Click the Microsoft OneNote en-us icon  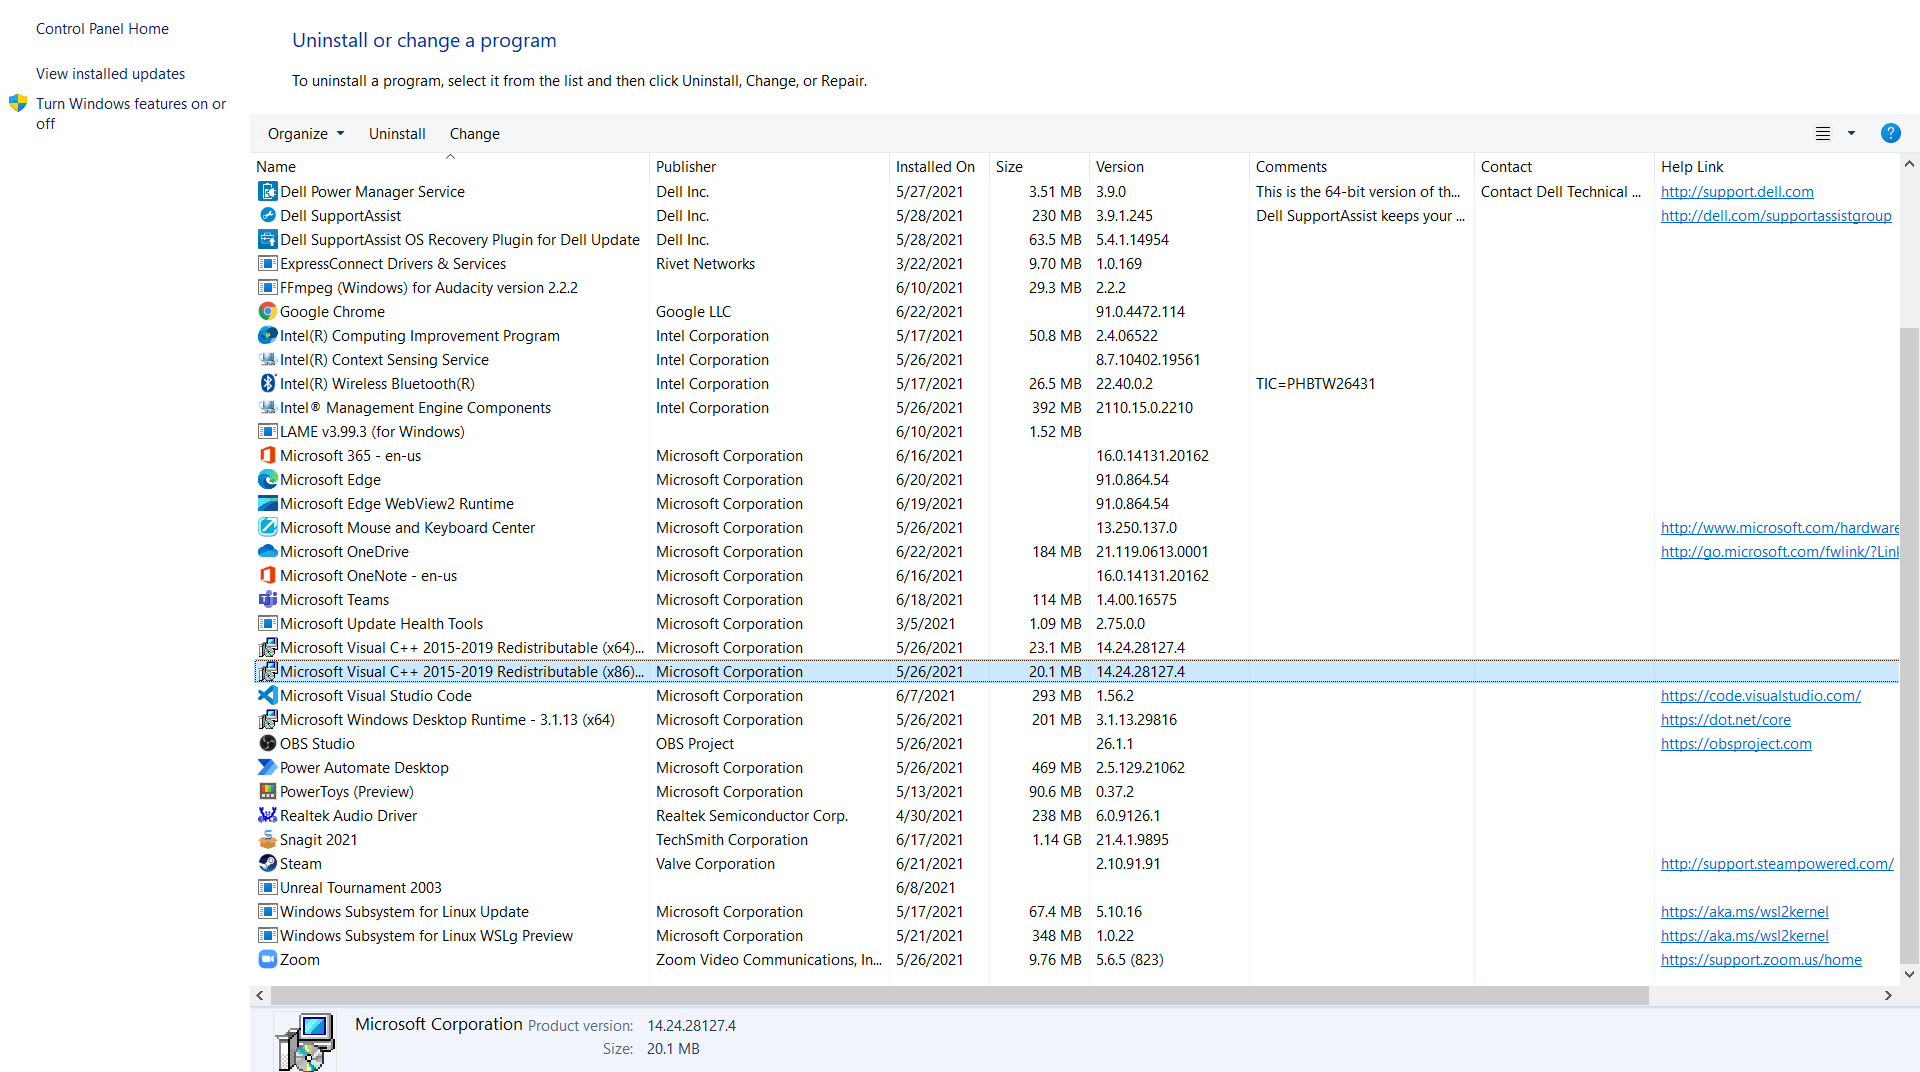point(267,575)
